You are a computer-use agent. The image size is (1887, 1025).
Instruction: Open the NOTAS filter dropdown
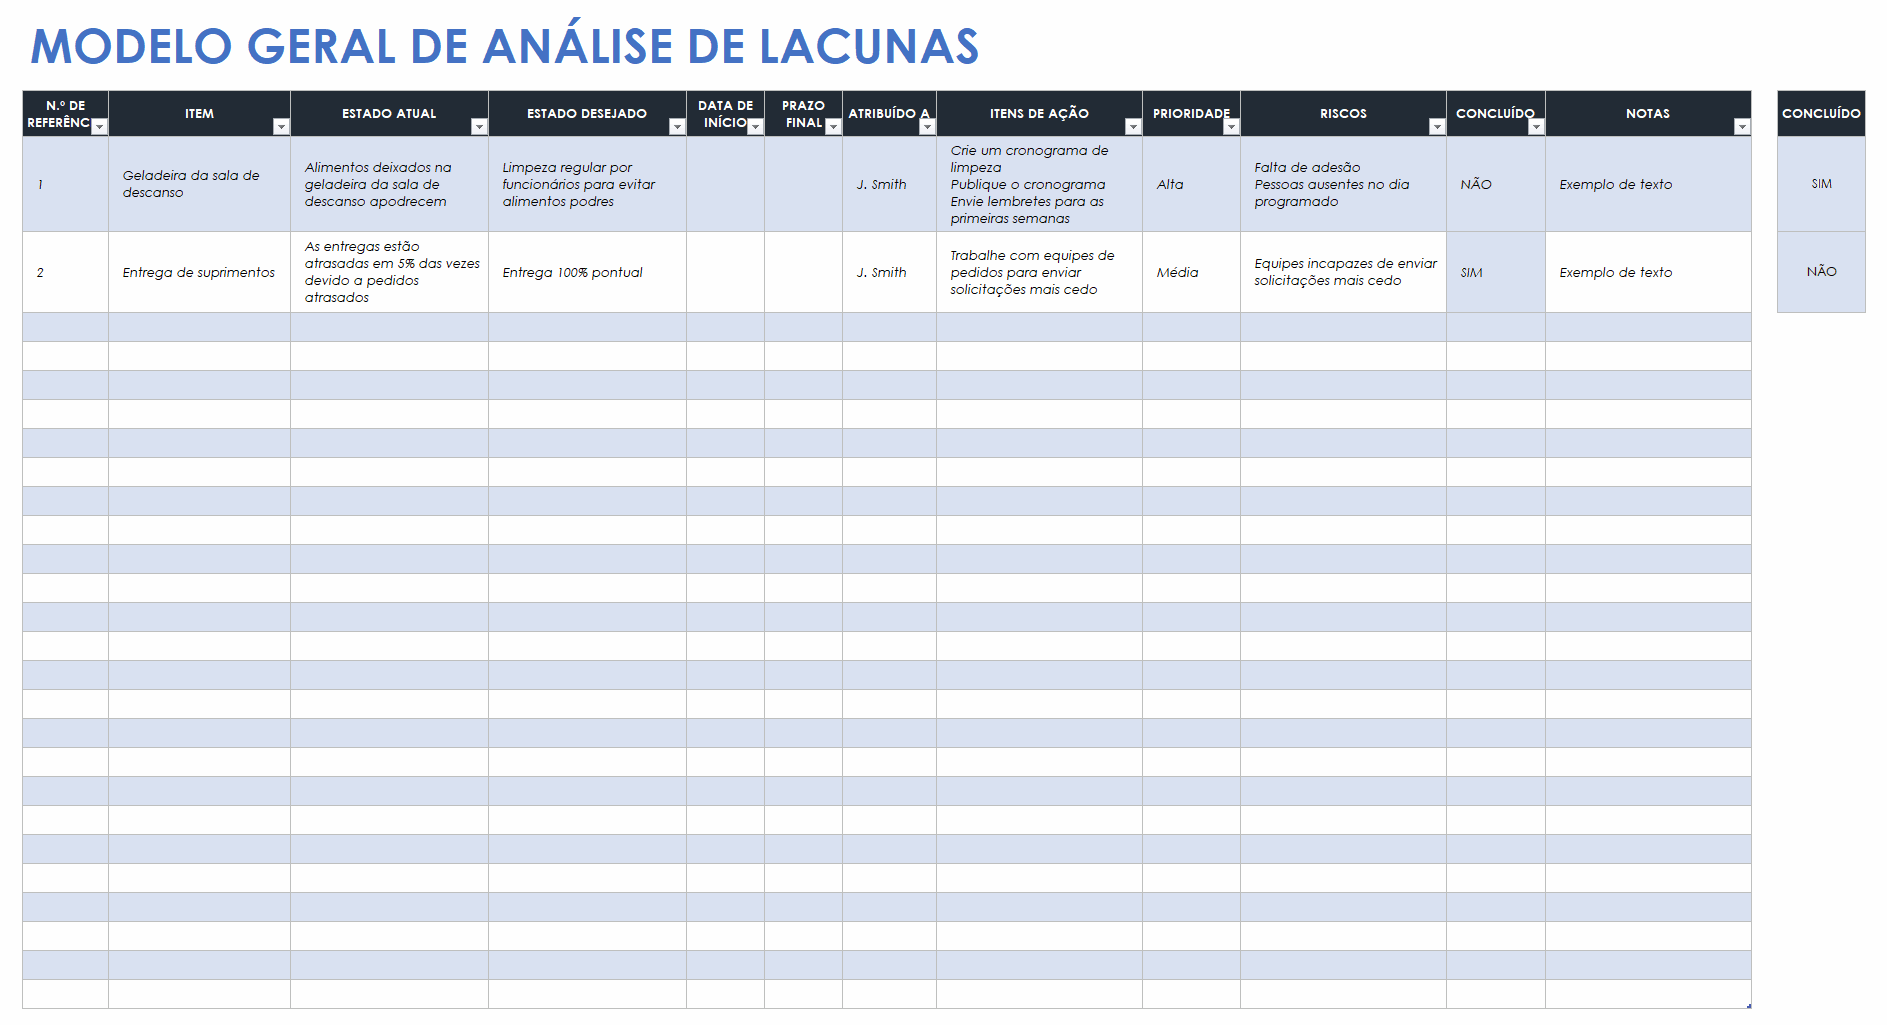click(x=1742, y=127)
